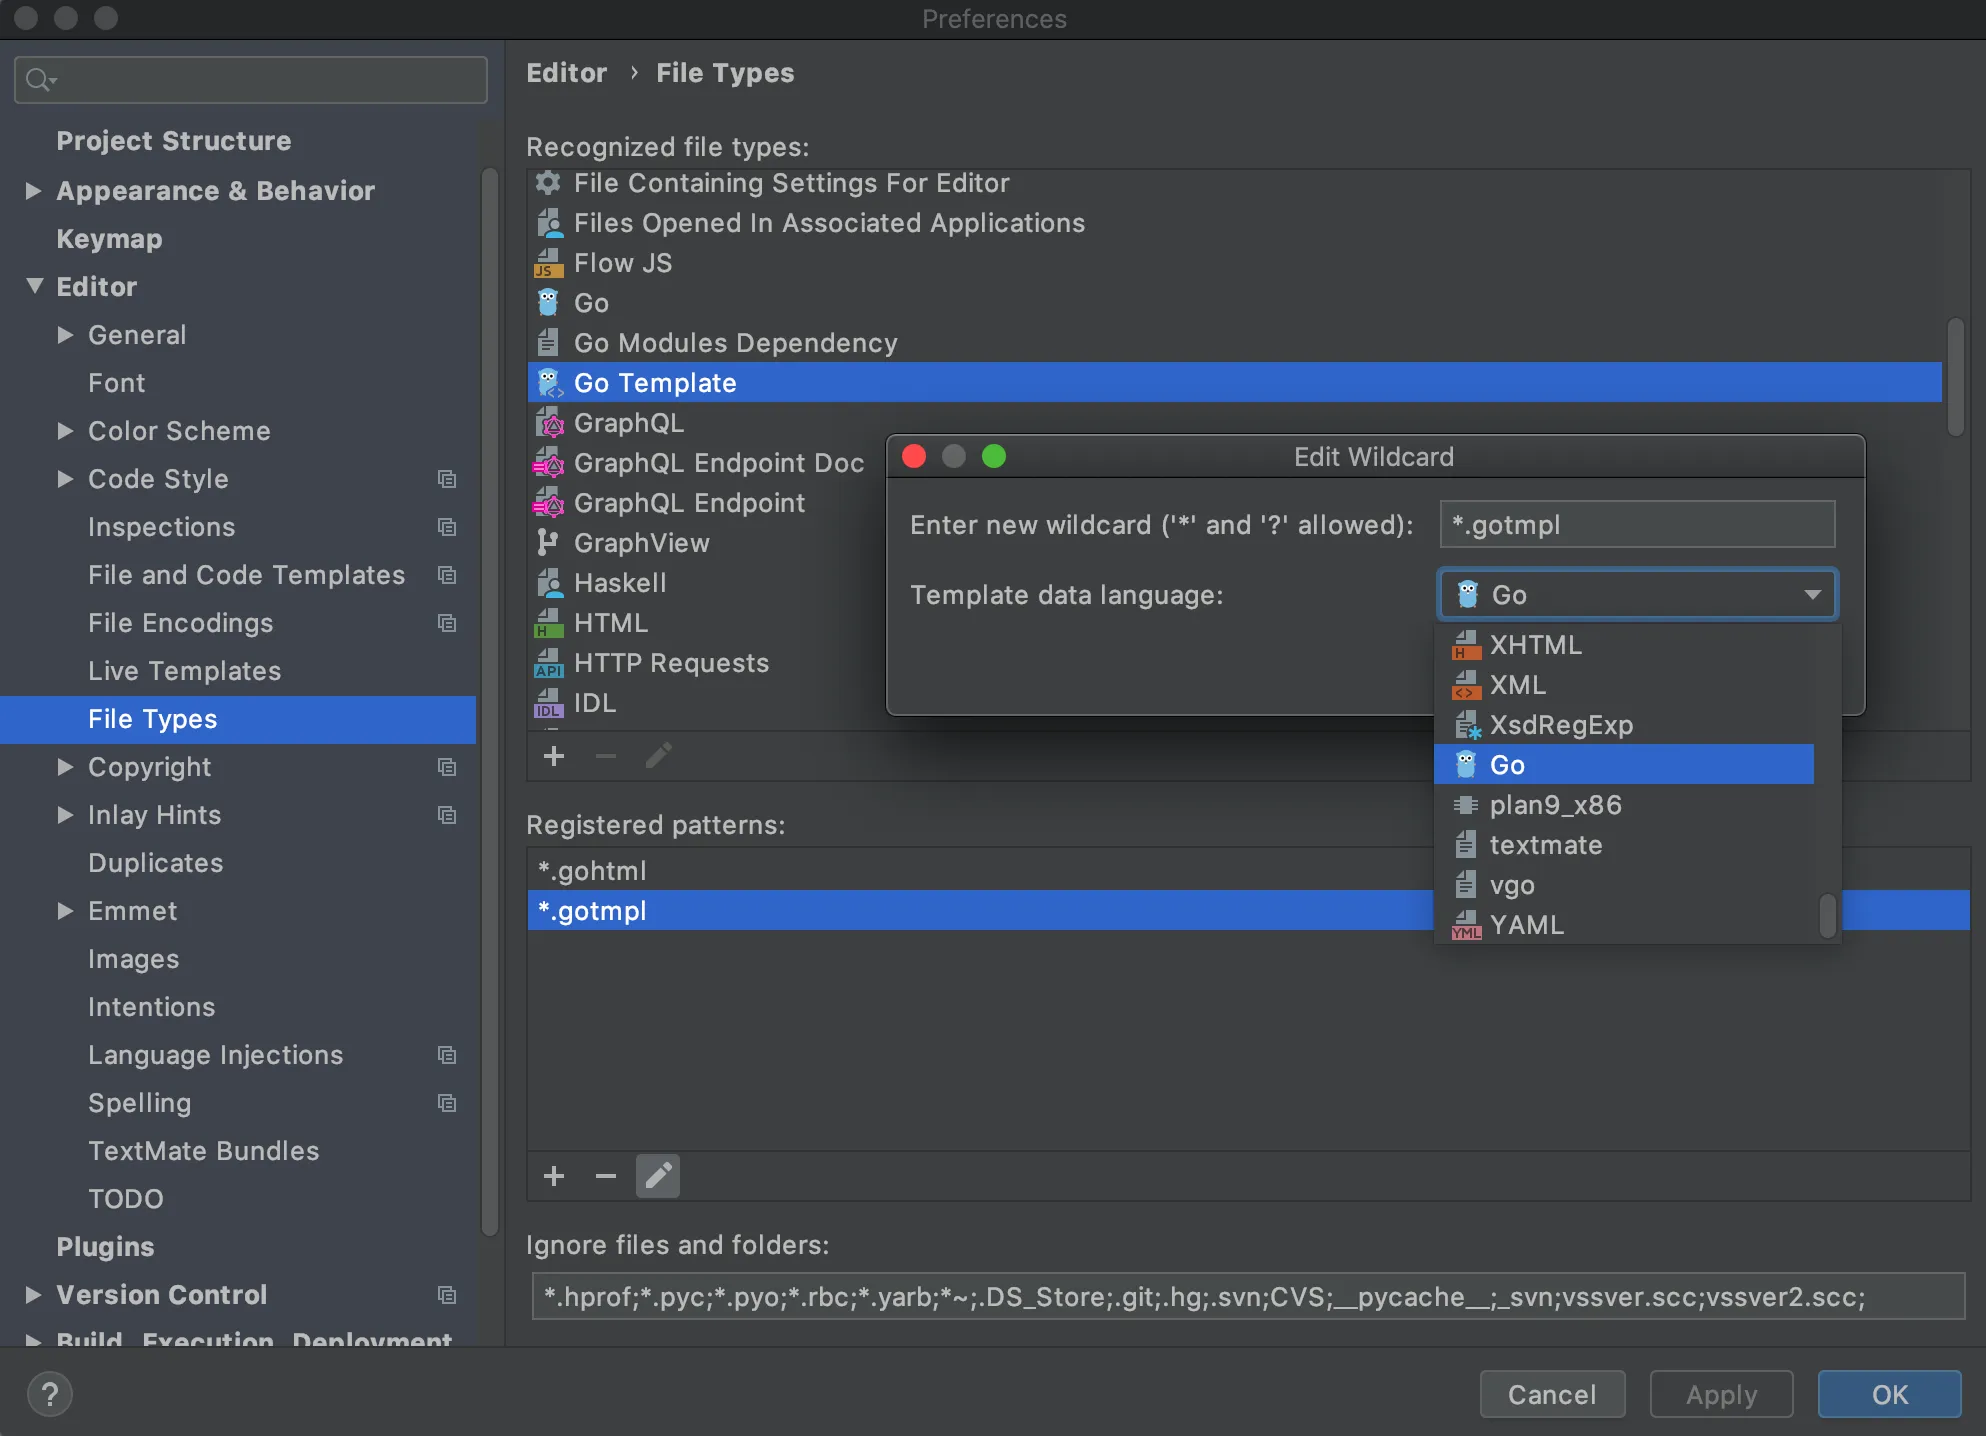Expand the Color Scheme node

pos(65,431)
